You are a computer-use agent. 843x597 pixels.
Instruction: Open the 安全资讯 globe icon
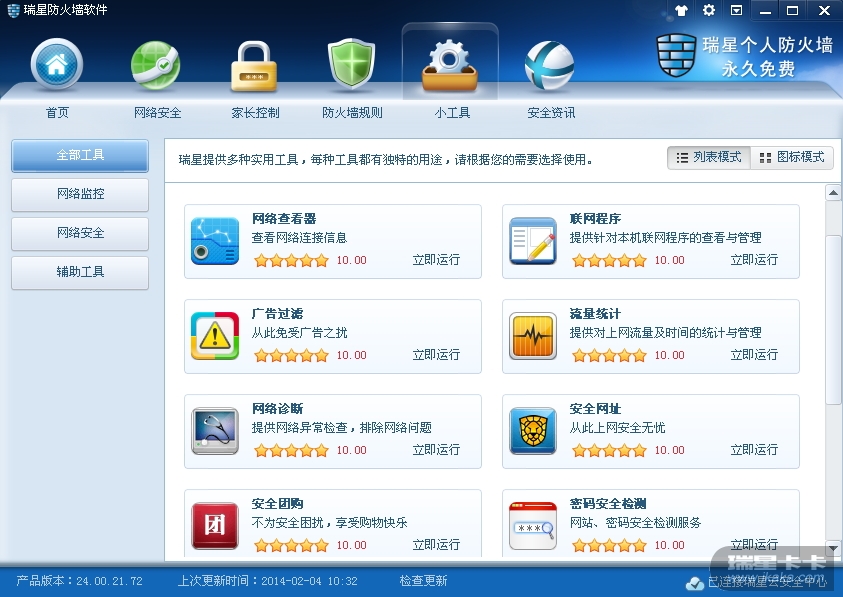tap(549, 66)
